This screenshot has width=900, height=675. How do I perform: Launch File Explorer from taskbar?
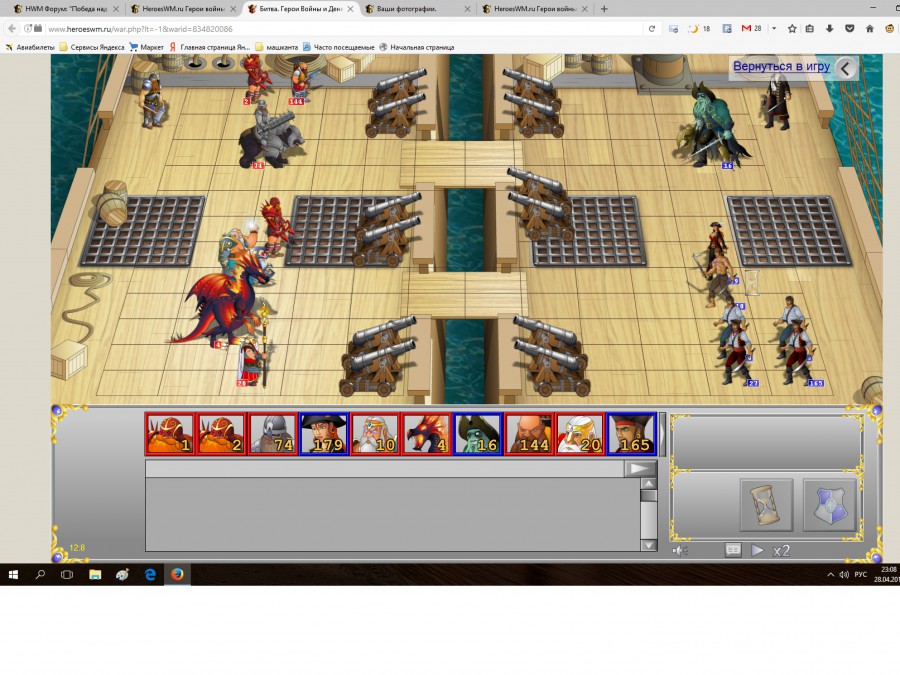pos(95,575)
